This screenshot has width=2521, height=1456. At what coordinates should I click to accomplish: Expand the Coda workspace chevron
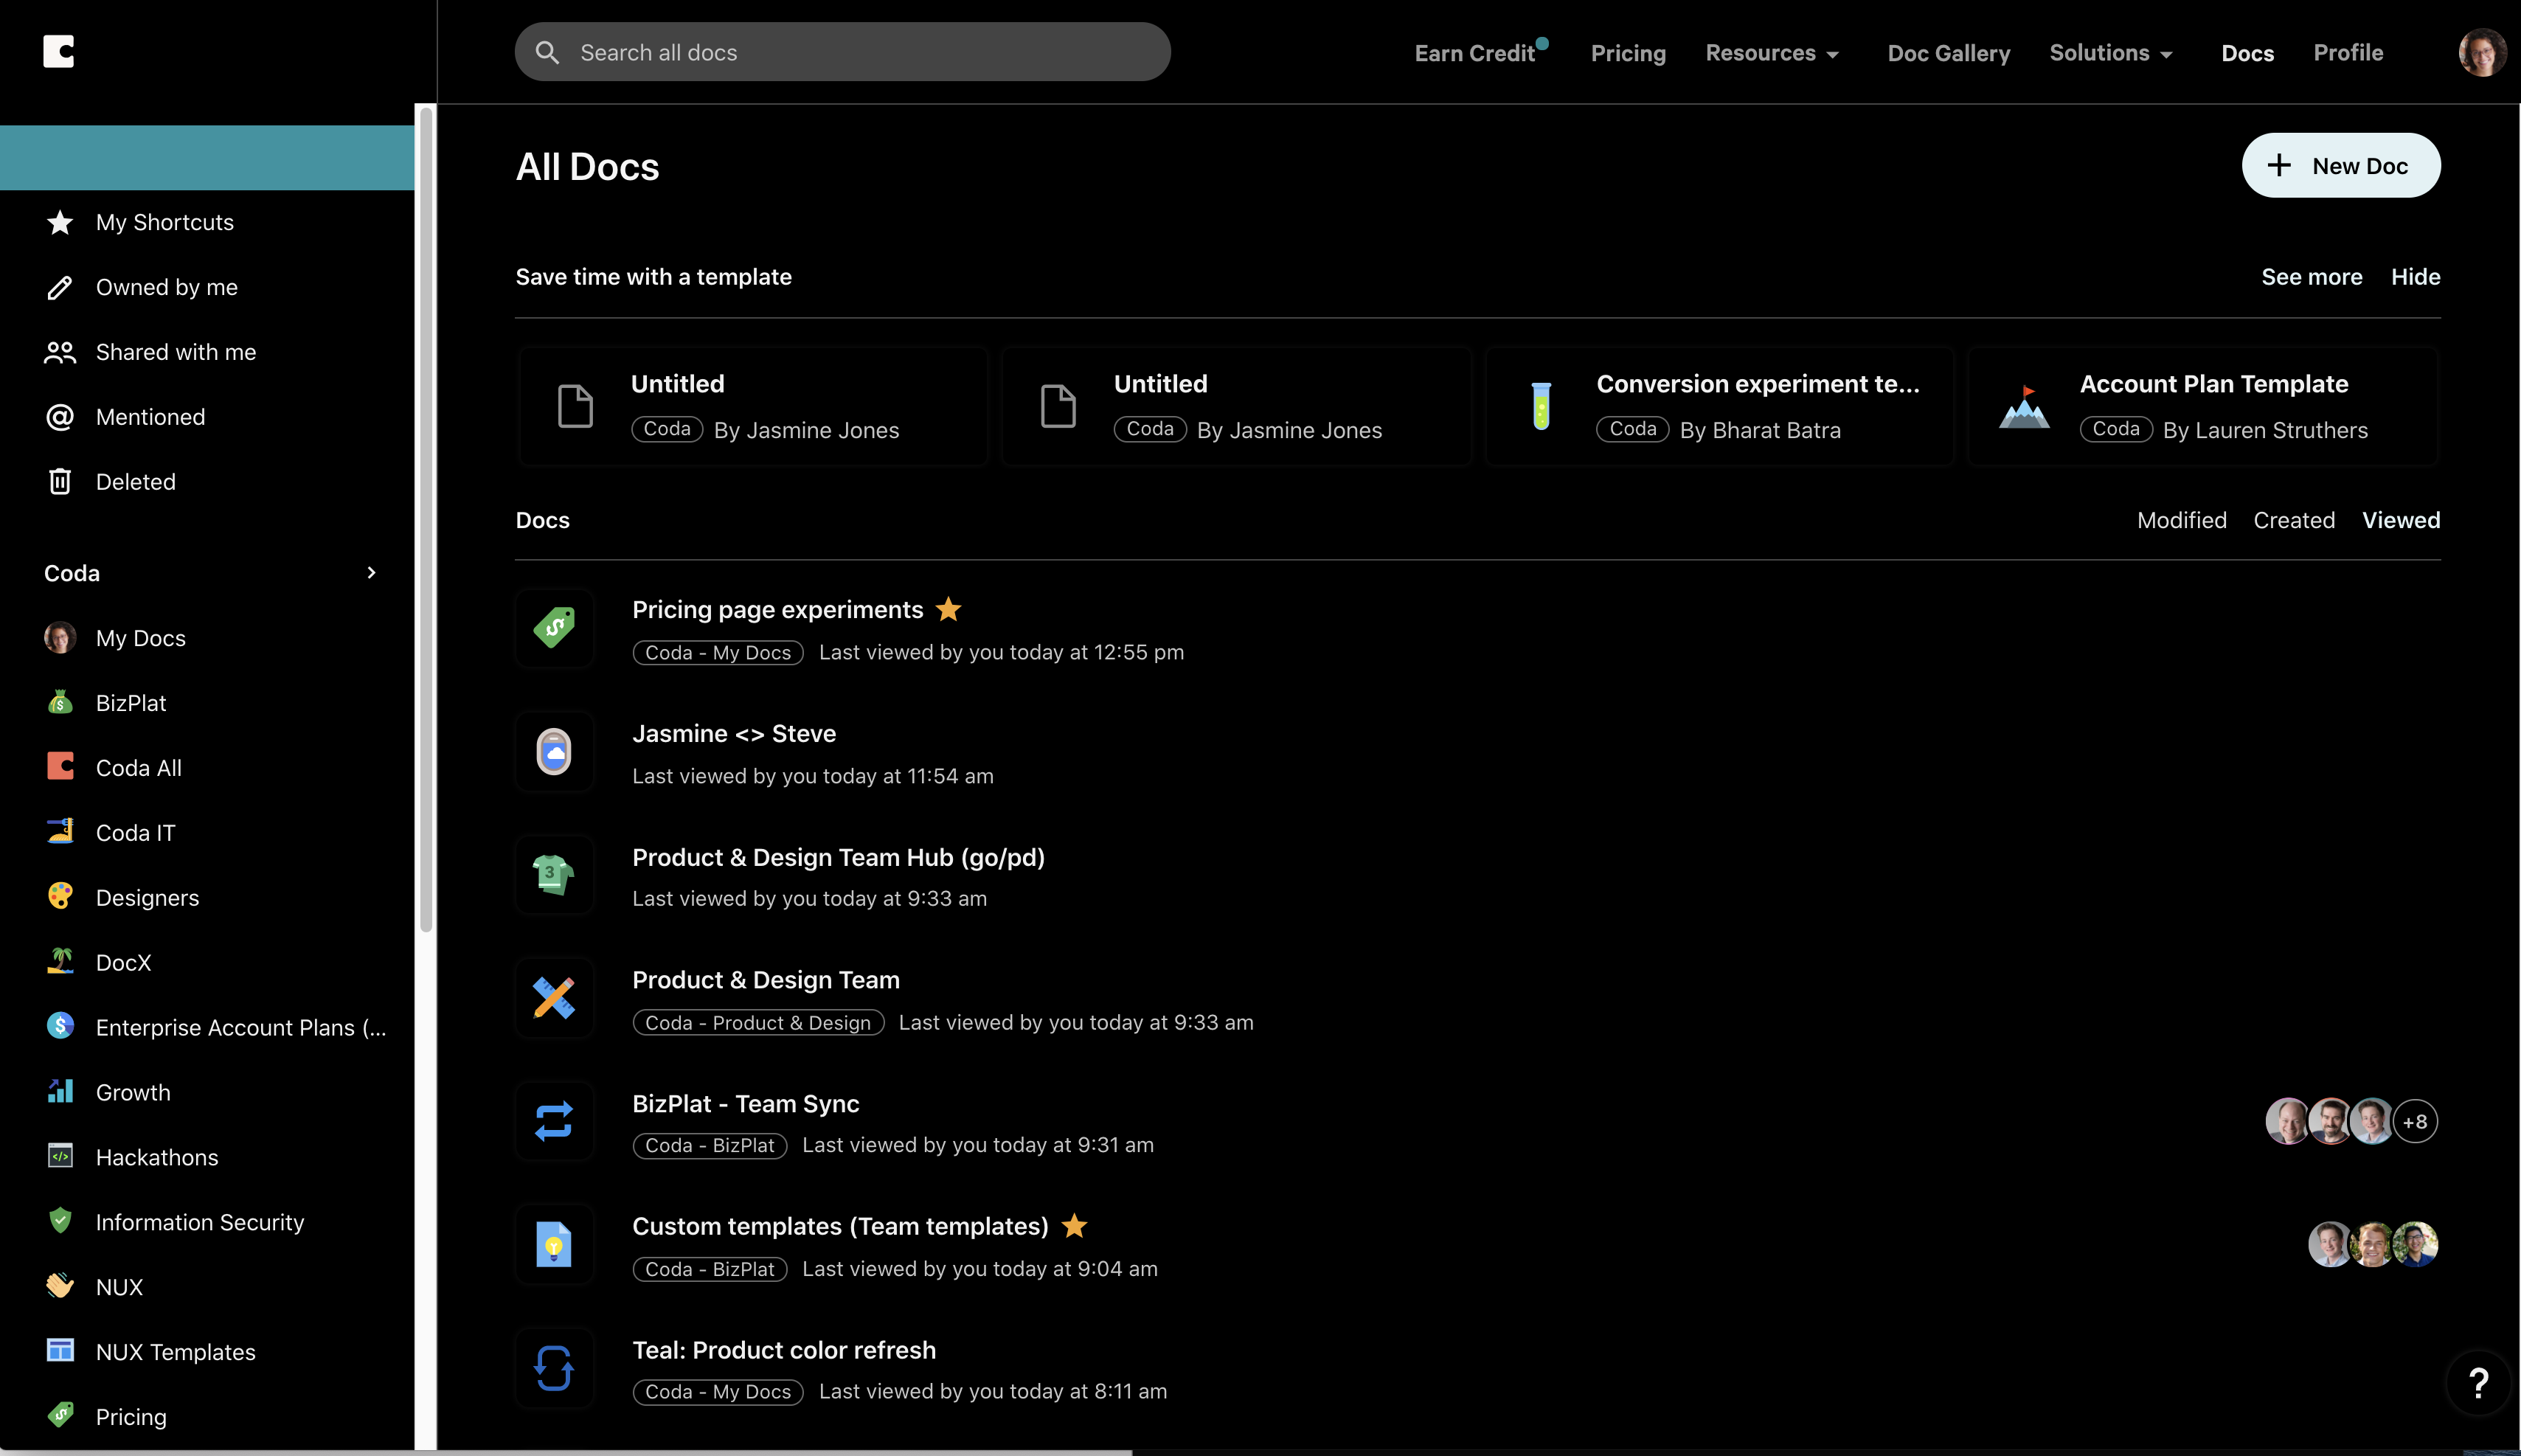(x=371, y=572)
